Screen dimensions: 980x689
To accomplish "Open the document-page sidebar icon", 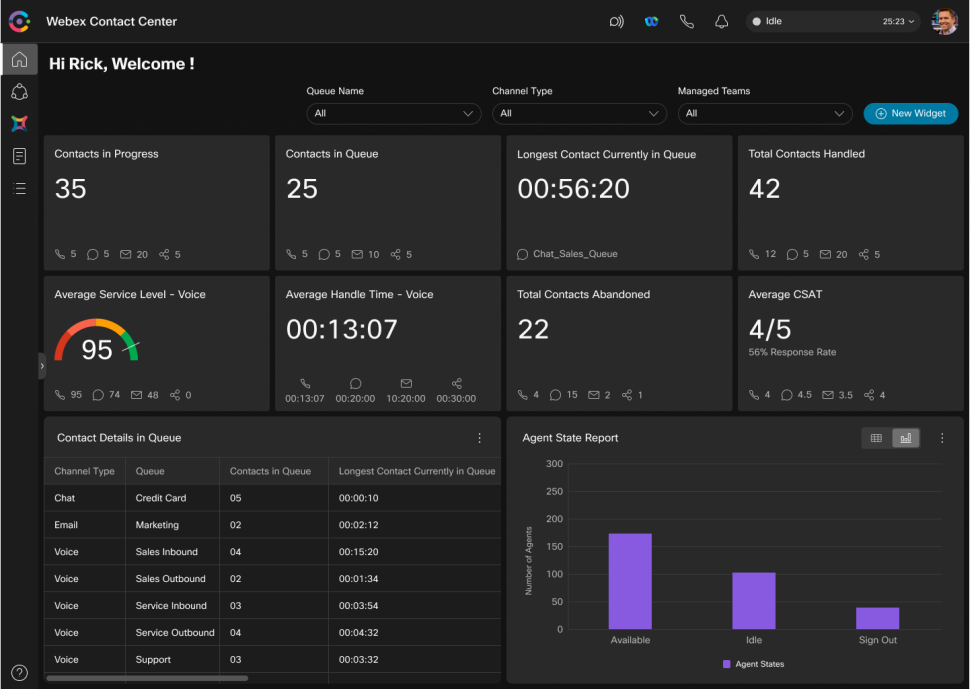I will tap(19, 156).
